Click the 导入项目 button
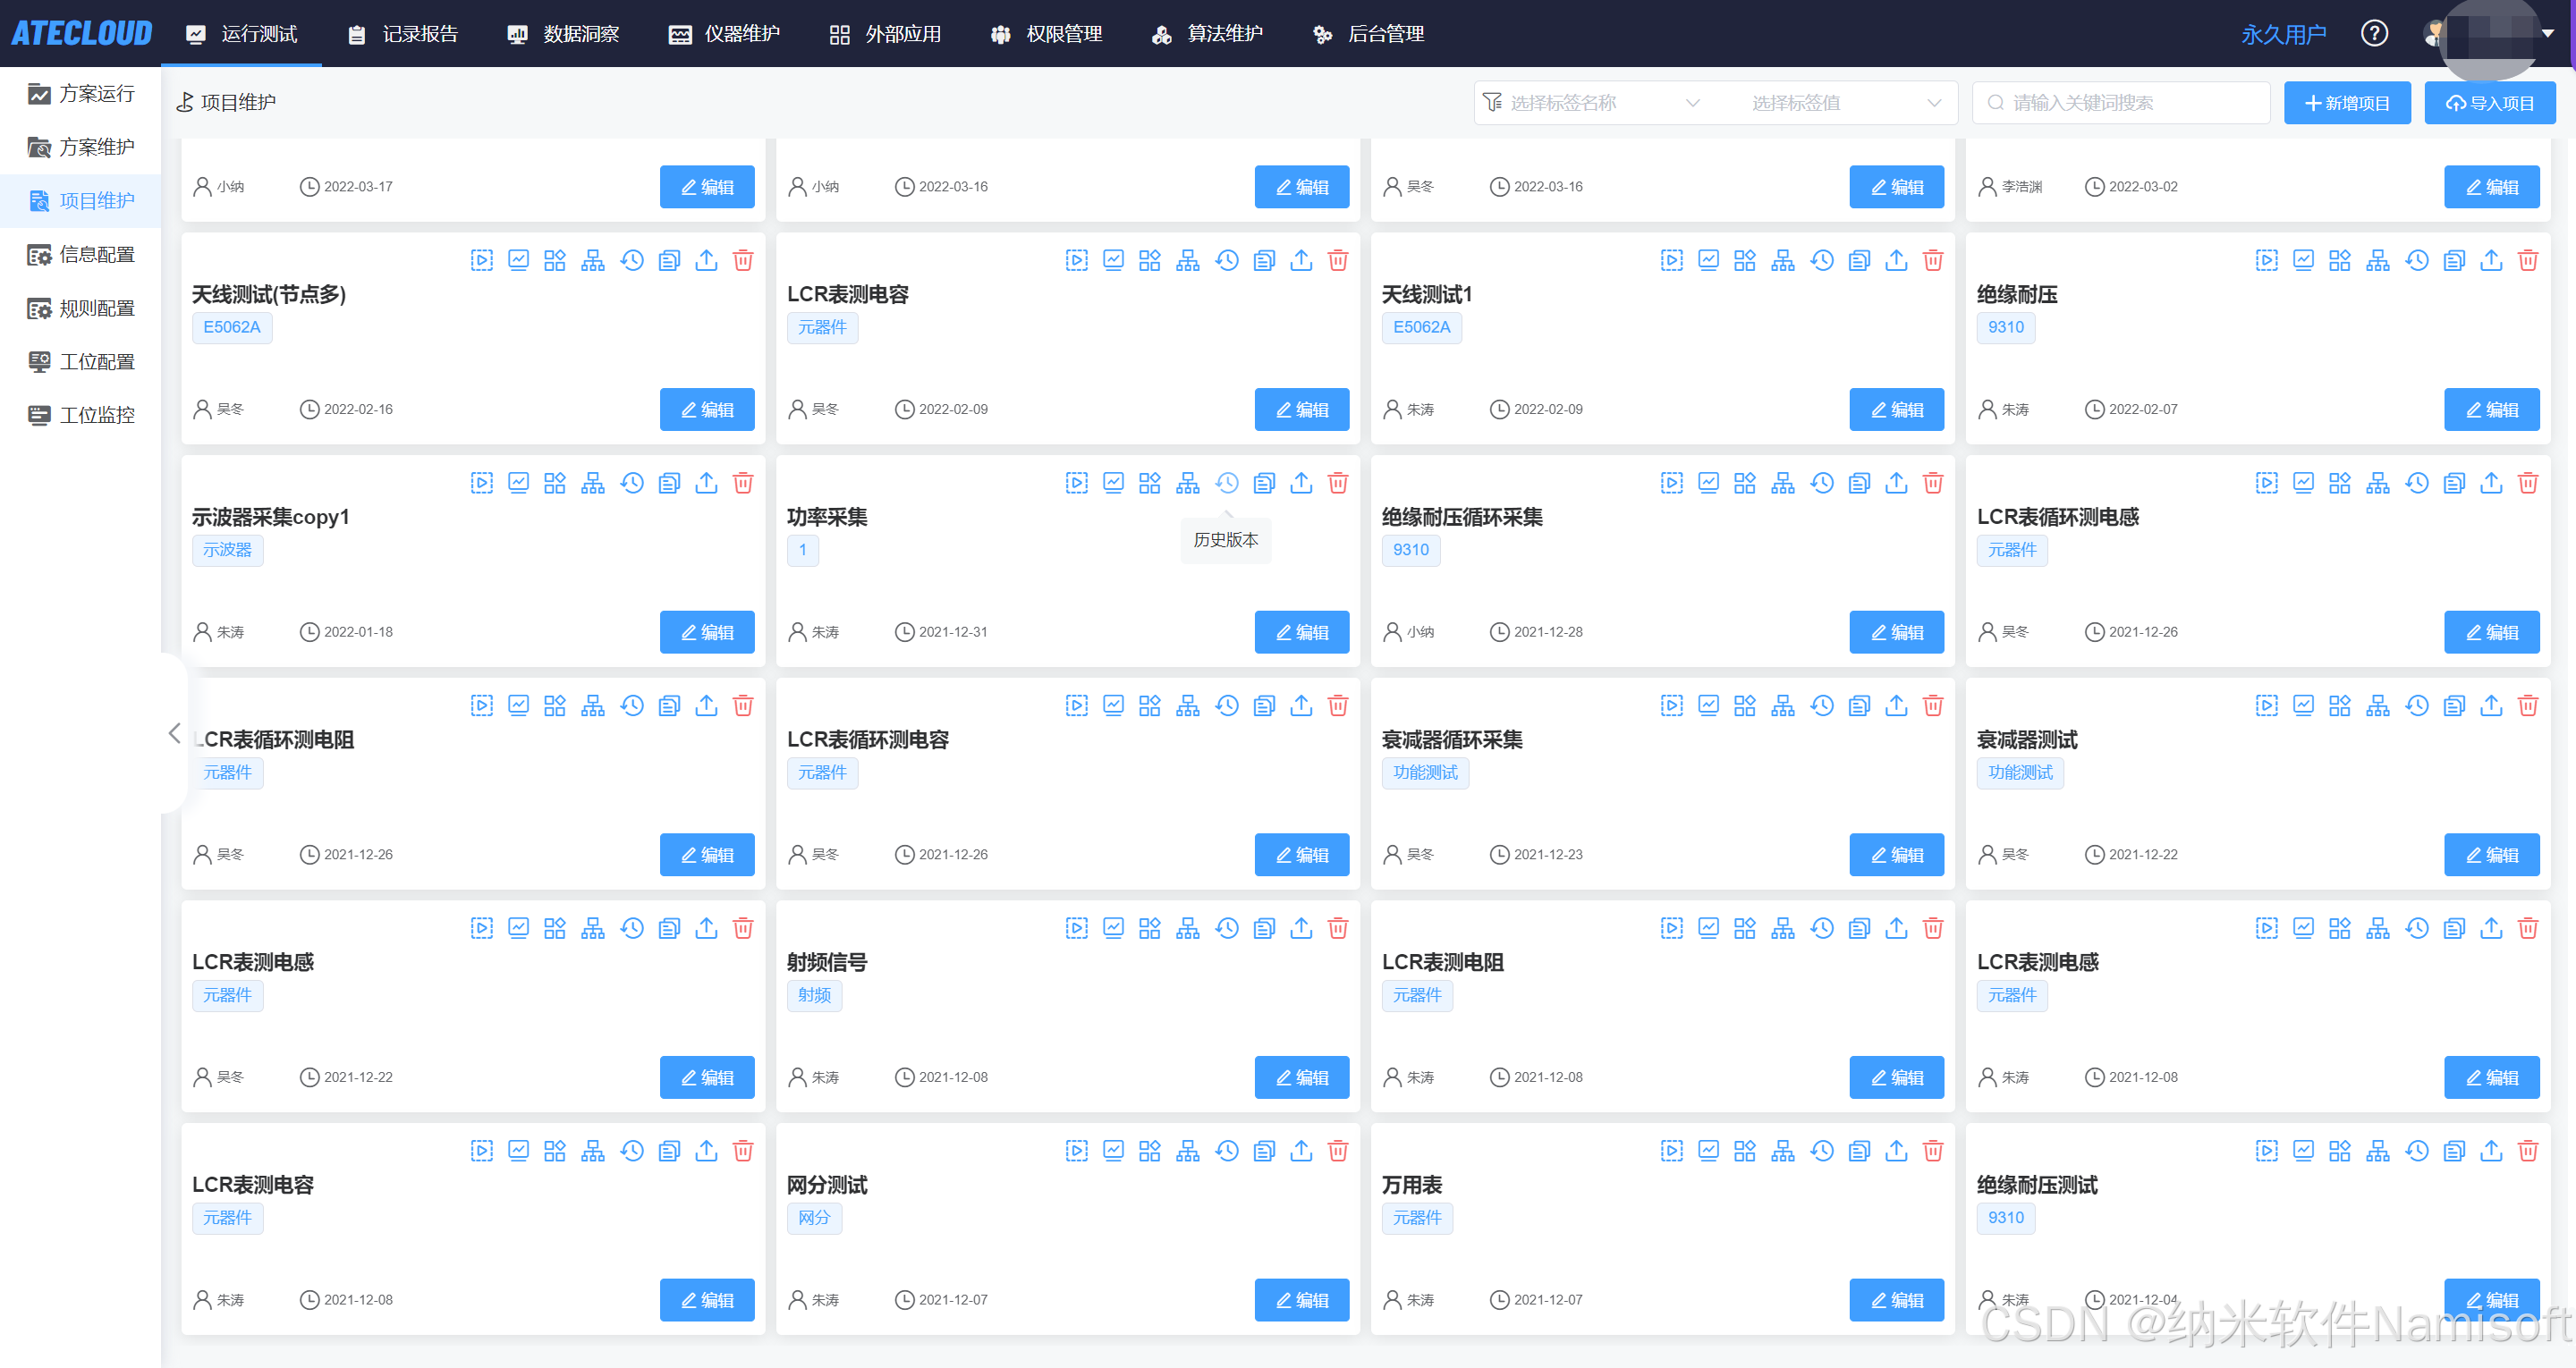Image resolution: width=2576 pixels, height=1368 pixels. tap(2489, 103)
